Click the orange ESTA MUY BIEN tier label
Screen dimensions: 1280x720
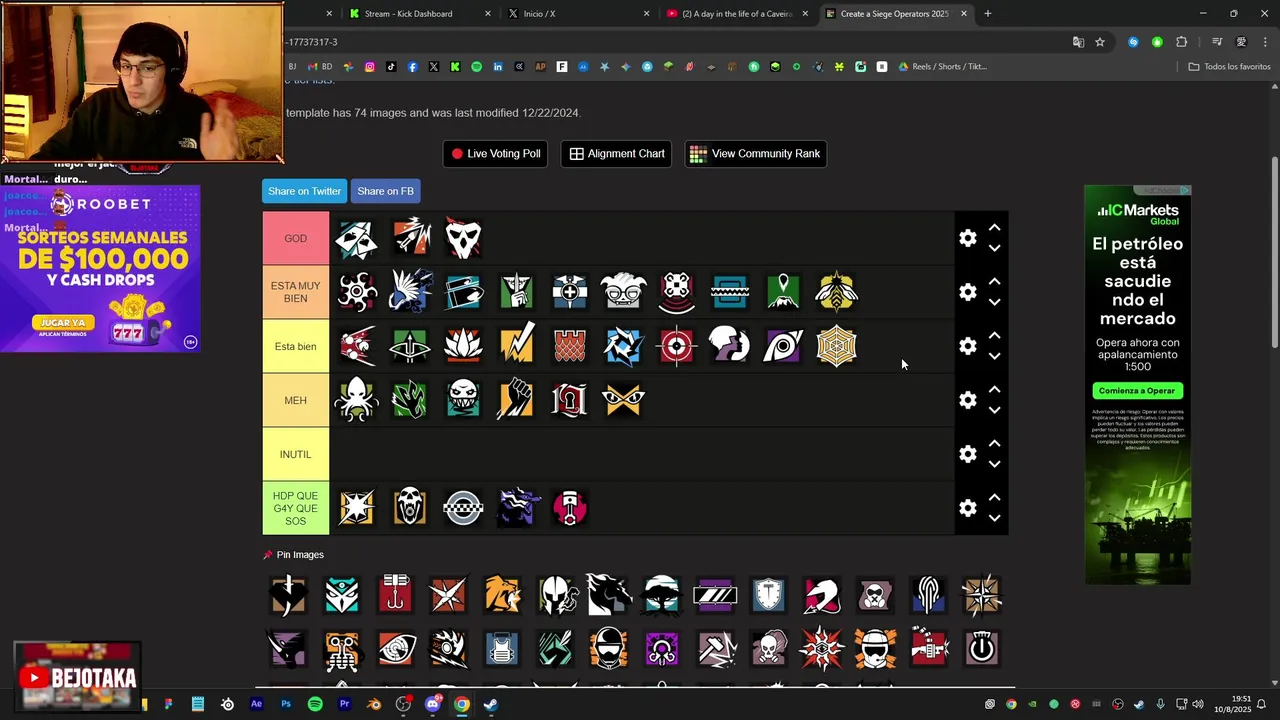[x=296, y=292]
